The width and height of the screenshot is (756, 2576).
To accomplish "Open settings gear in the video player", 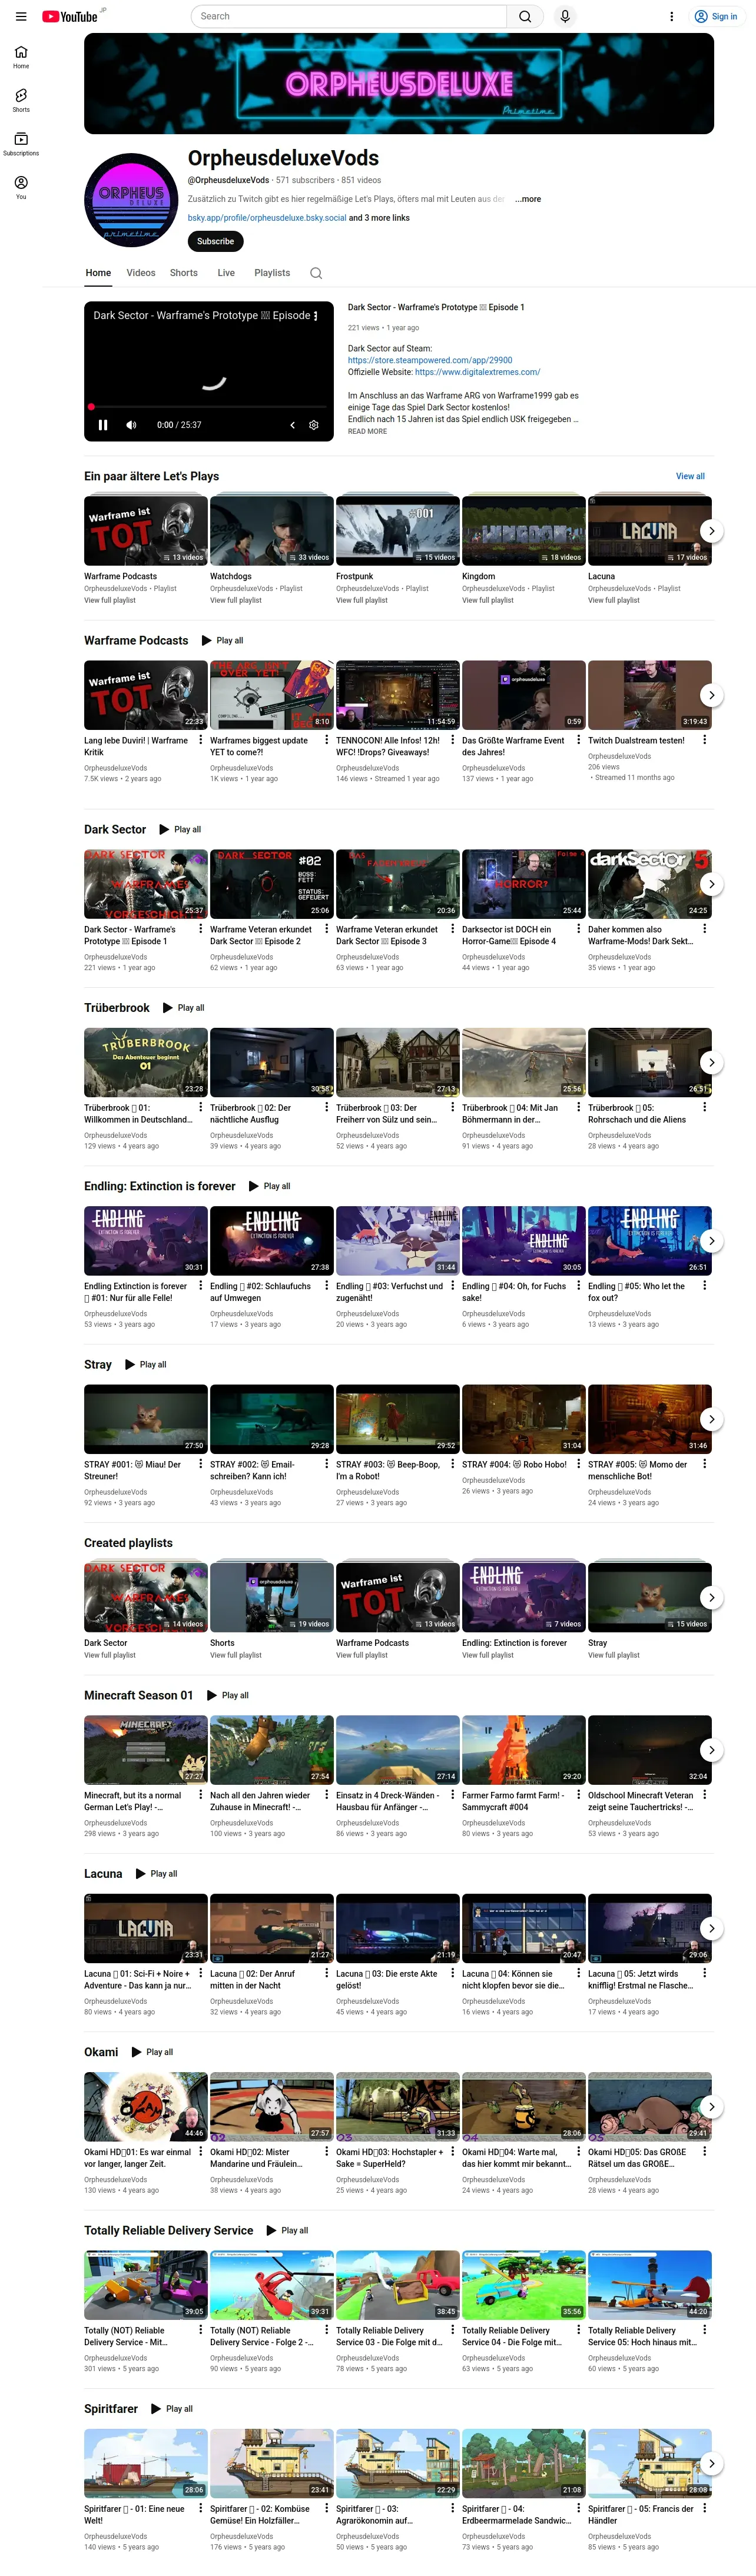I will (314, 425).
